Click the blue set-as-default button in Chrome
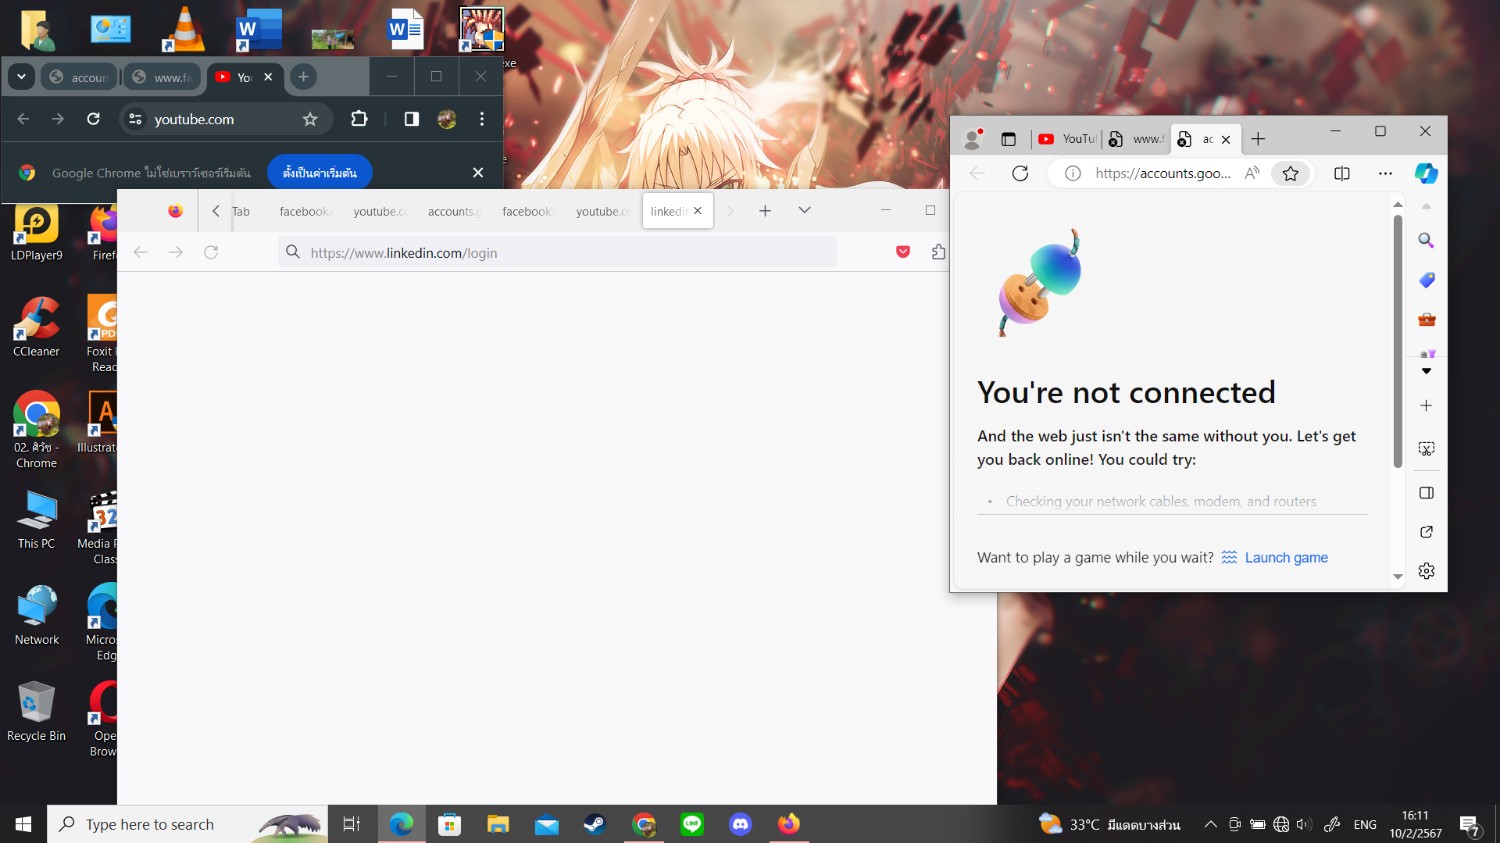 320,173
